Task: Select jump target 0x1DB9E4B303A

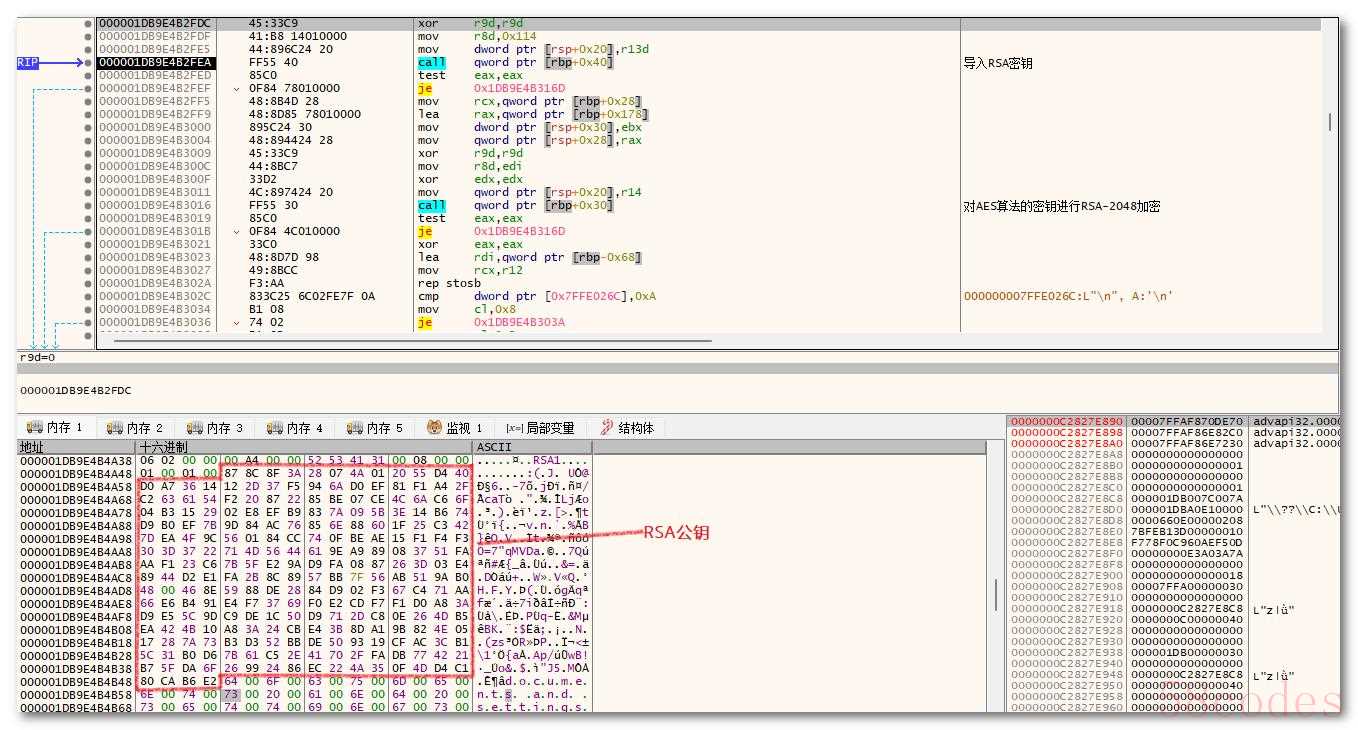Action: 519,322
